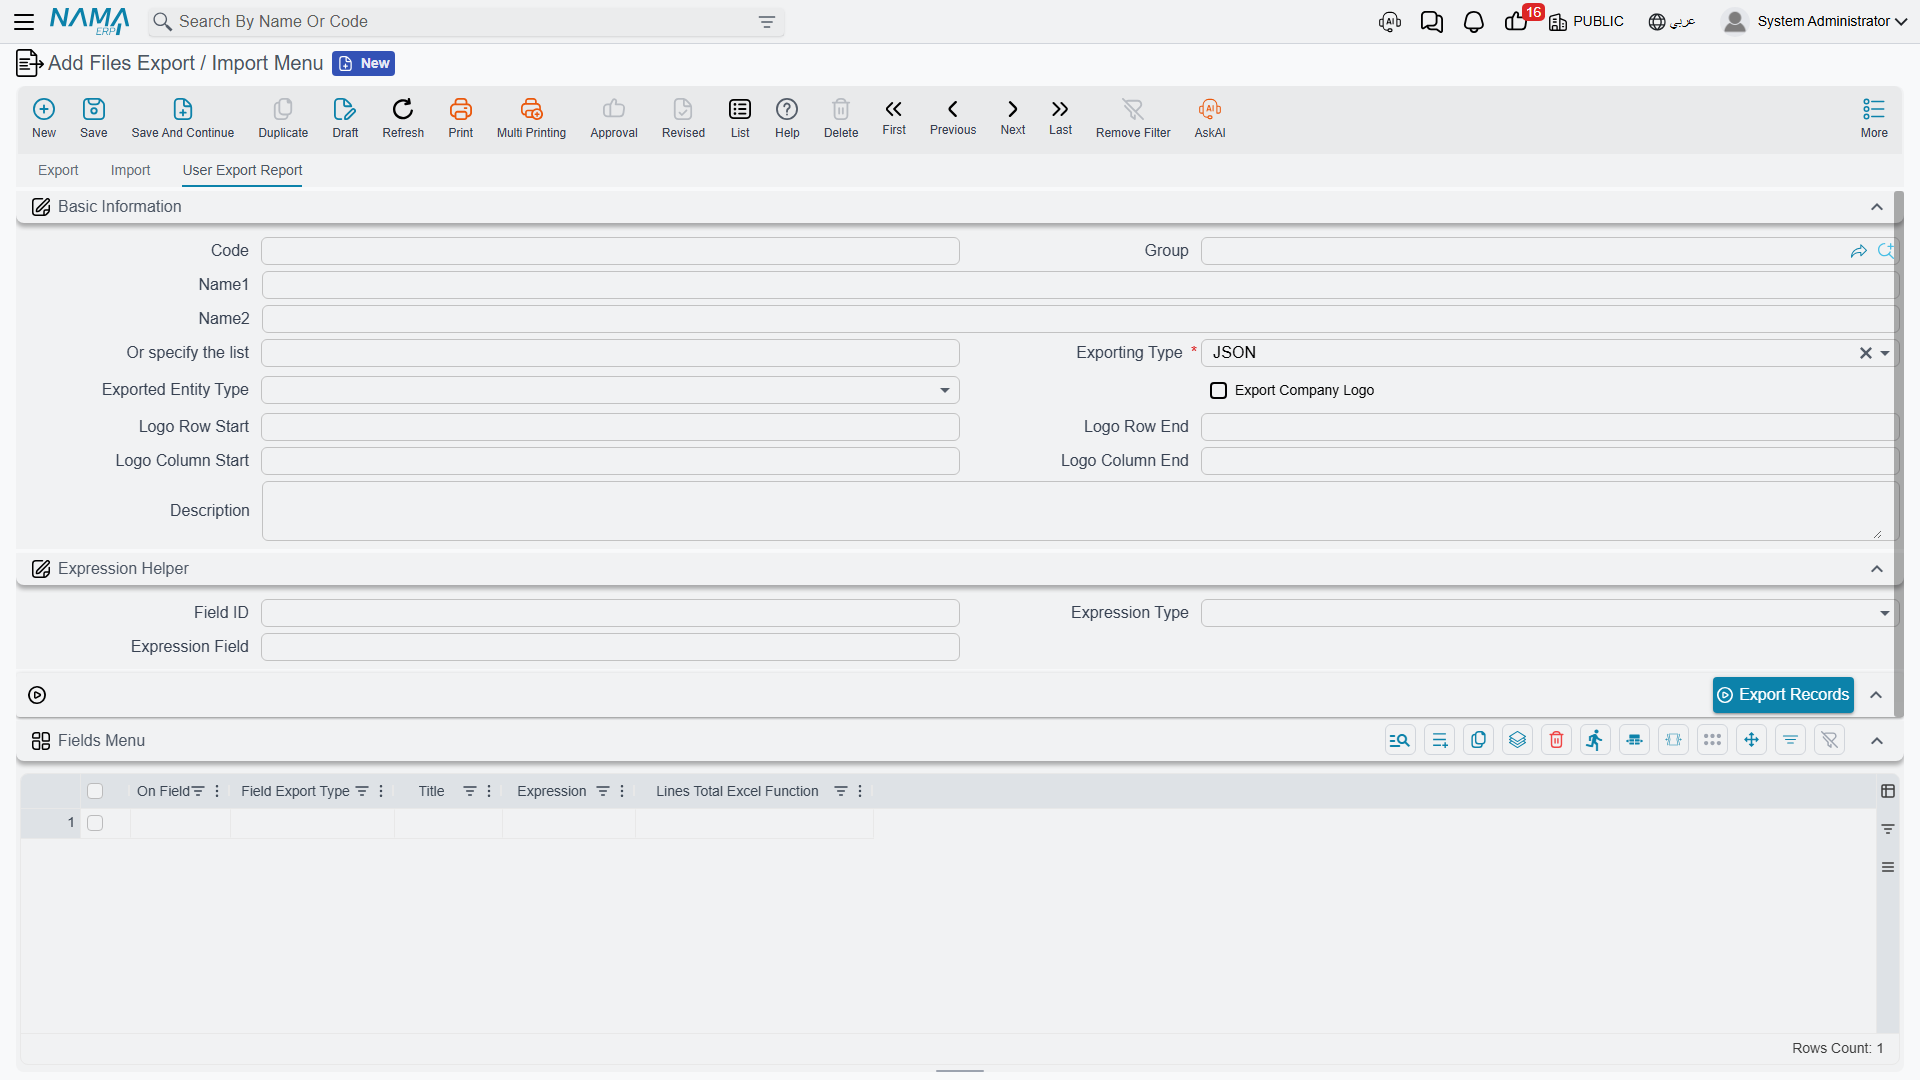Collapse the Fields Menu section

[1877, 741]
